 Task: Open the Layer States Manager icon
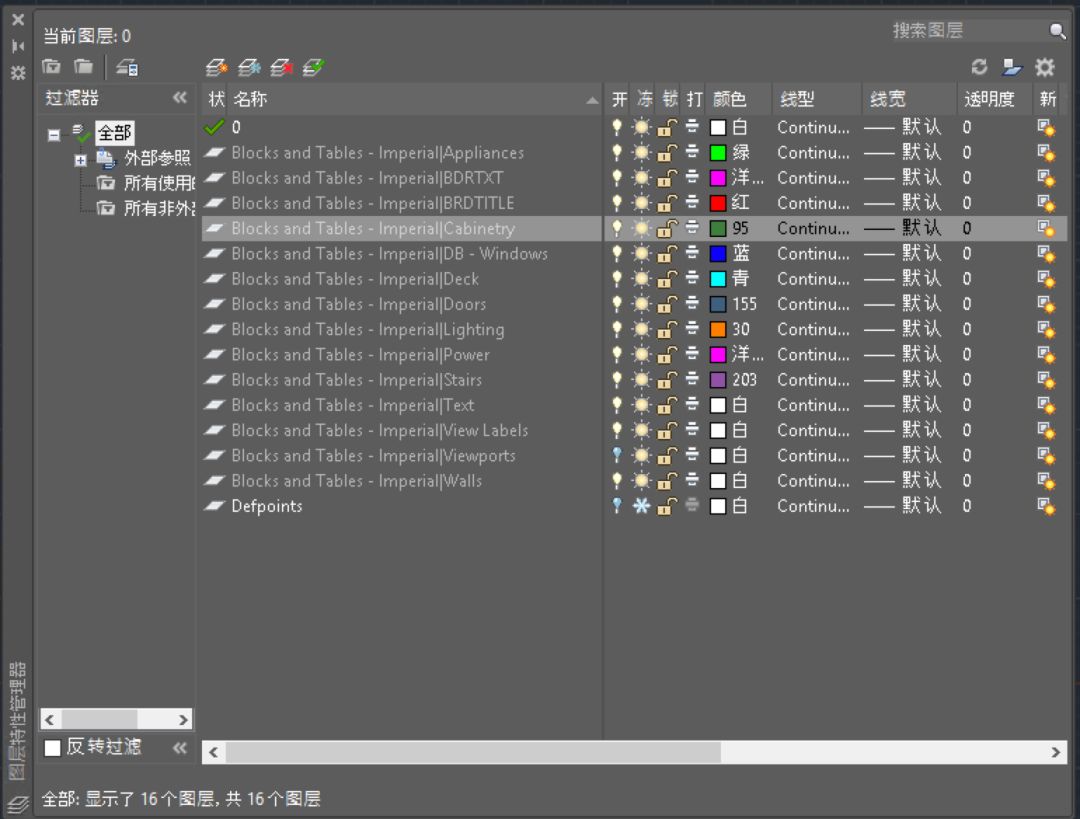(127, 68)
